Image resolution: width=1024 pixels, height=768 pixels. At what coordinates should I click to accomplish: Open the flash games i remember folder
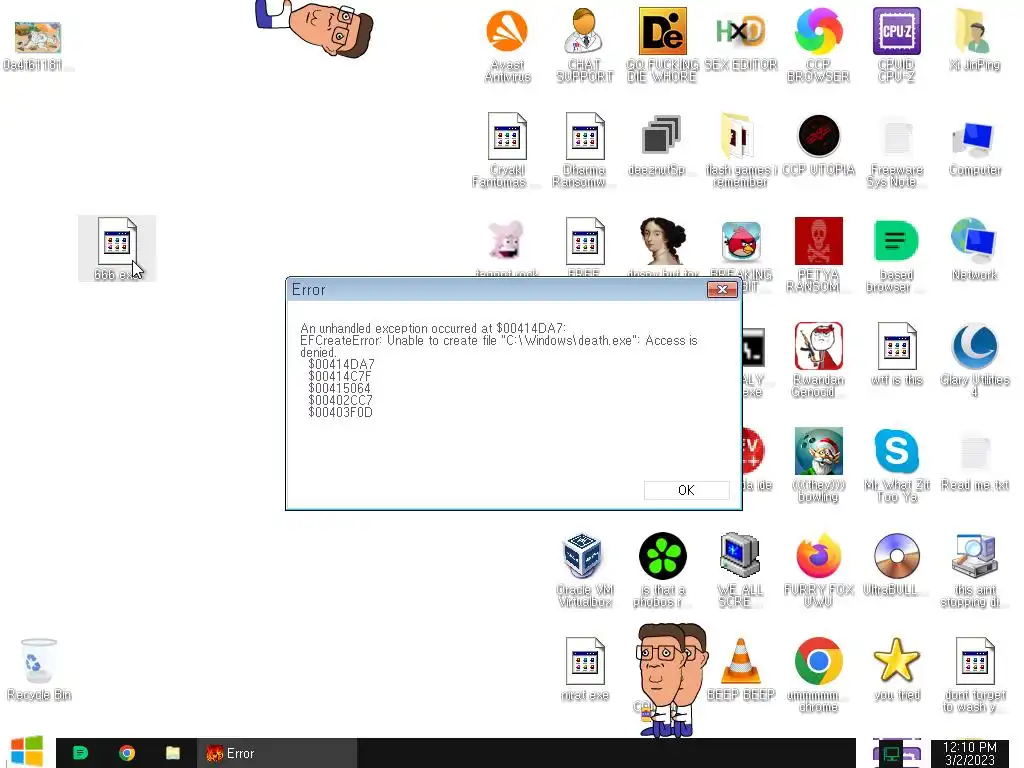(741, 150)
